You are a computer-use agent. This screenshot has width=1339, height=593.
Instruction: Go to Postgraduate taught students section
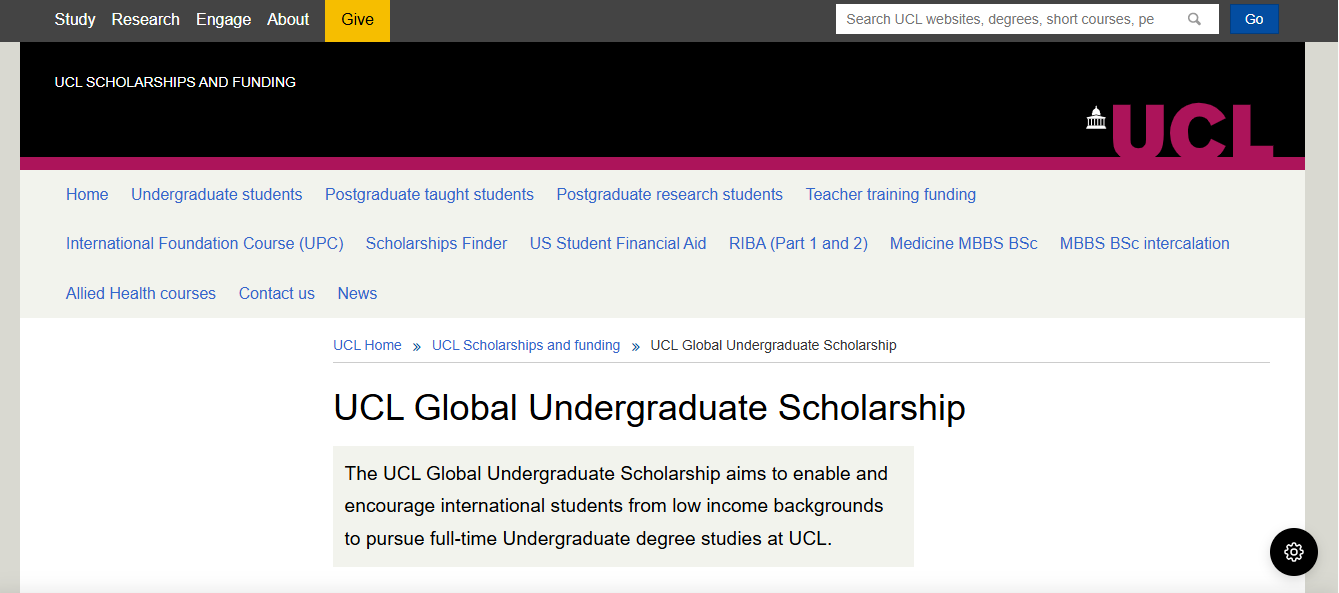click(x=429, y=194)
